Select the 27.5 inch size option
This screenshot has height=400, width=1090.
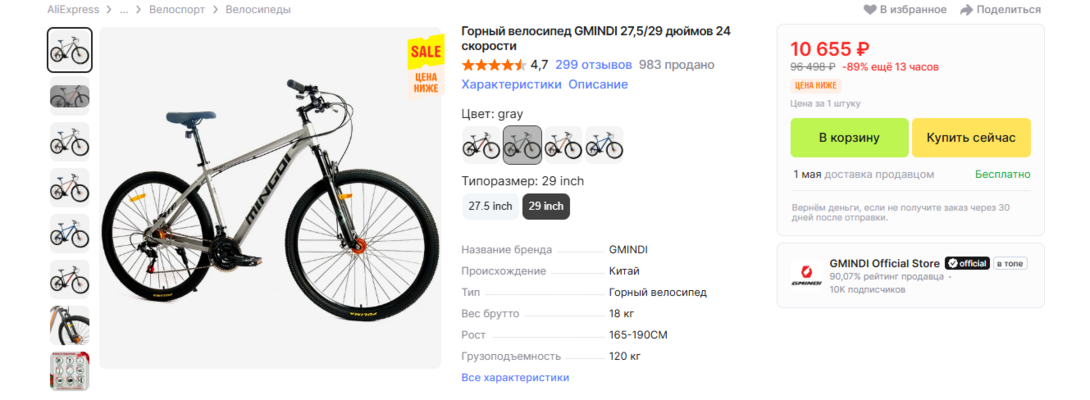pyautogui.click(x=489, y=207)
